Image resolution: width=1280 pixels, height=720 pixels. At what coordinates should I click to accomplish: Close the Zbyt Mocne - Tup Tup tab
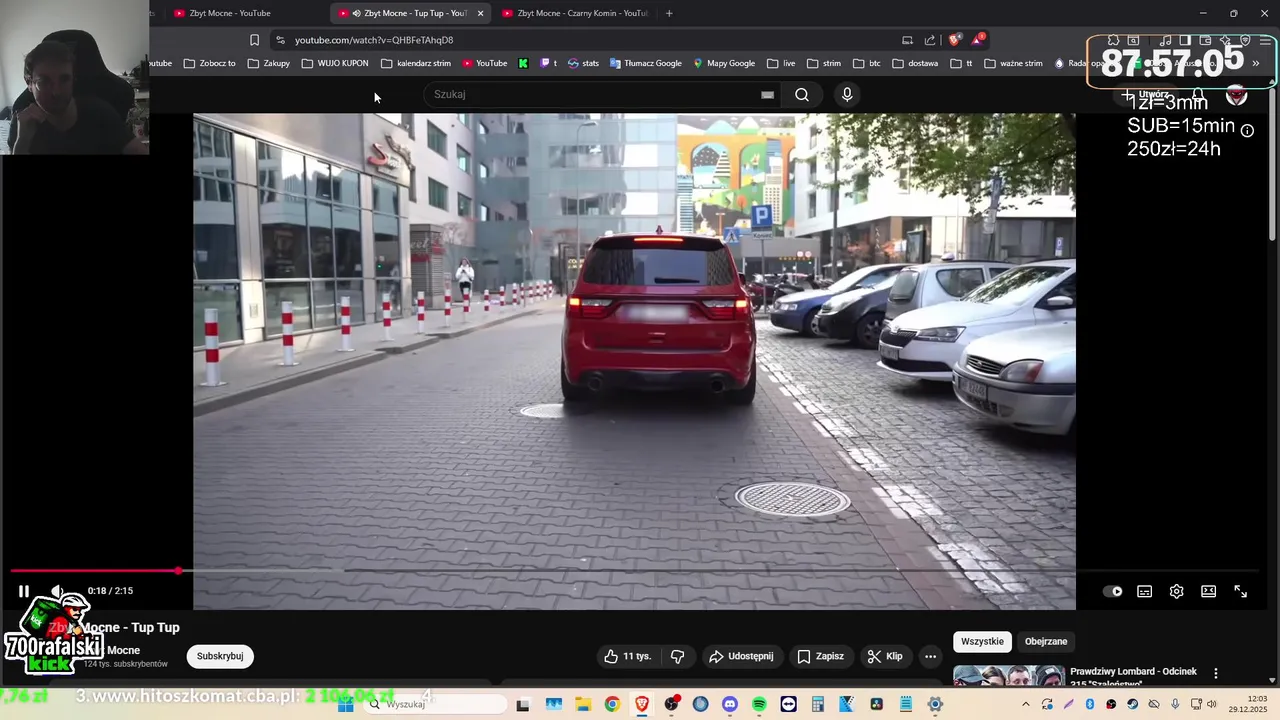[x=481, y=13]
